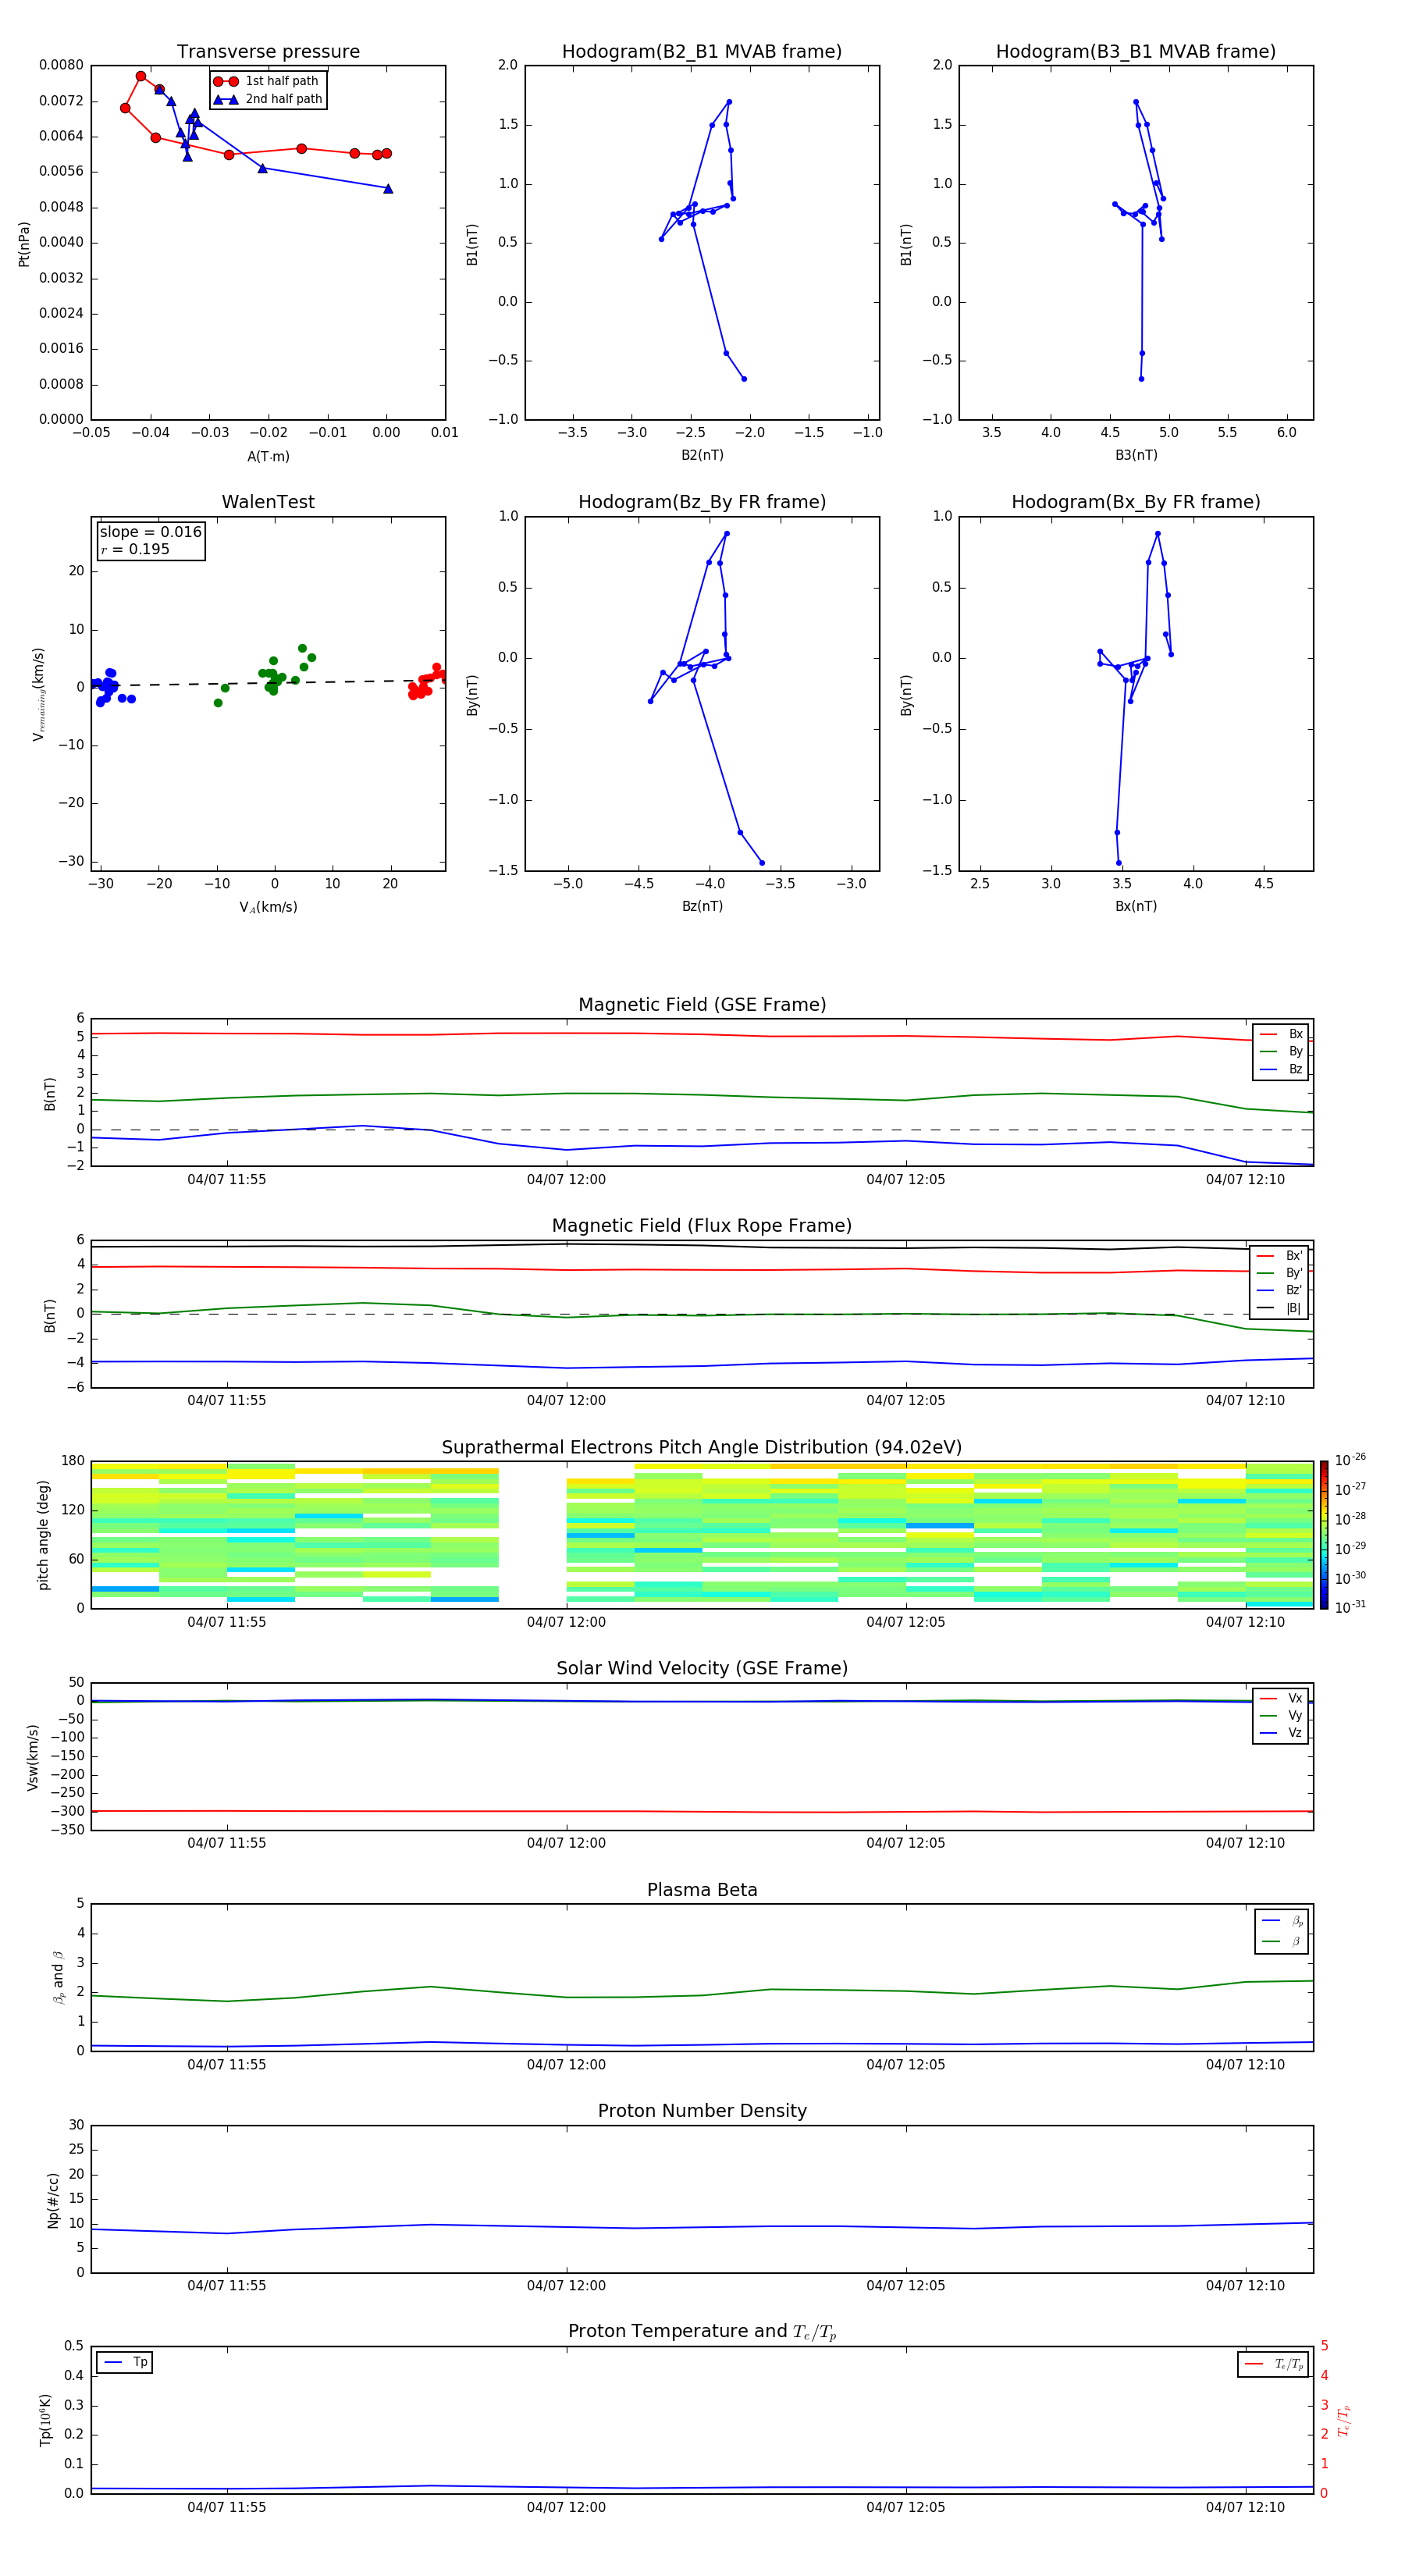This screenshot has width=1405, height=2576.
Task: Click the "Magnetic Field (GSE Frame)" title
Action: coord(702,1005)
